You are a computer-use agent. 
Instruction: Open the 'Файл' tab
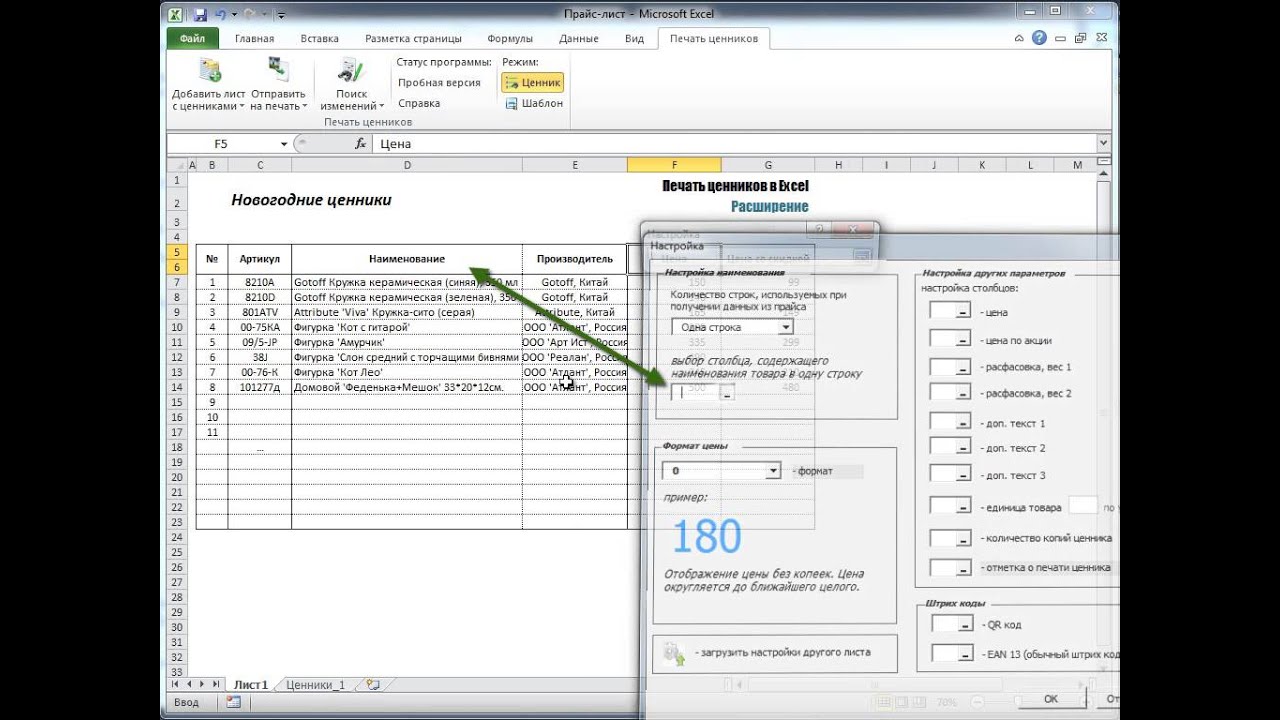(x=193, y=39)
